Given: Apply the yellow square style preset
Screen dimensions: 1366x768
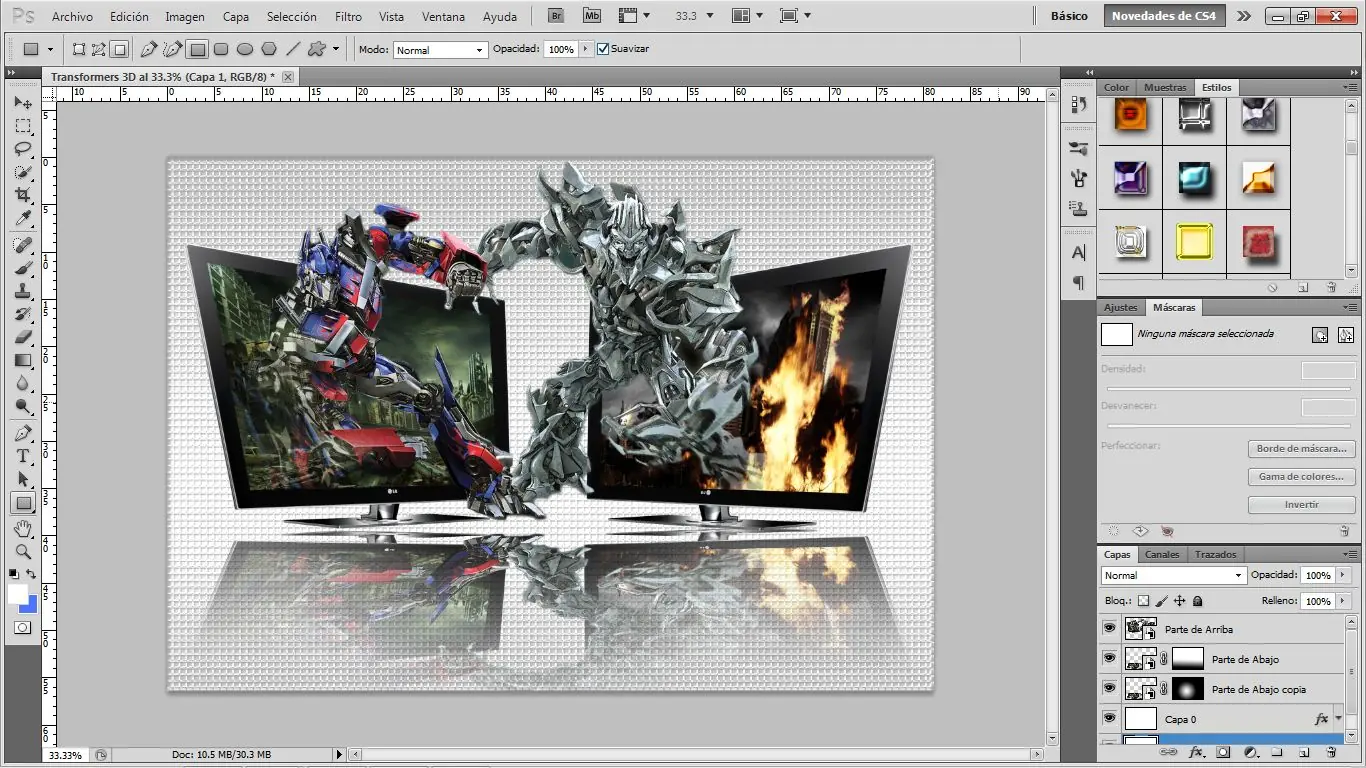Looking at the screenshot, I should pyautogui.click(x=1194, y=241).
